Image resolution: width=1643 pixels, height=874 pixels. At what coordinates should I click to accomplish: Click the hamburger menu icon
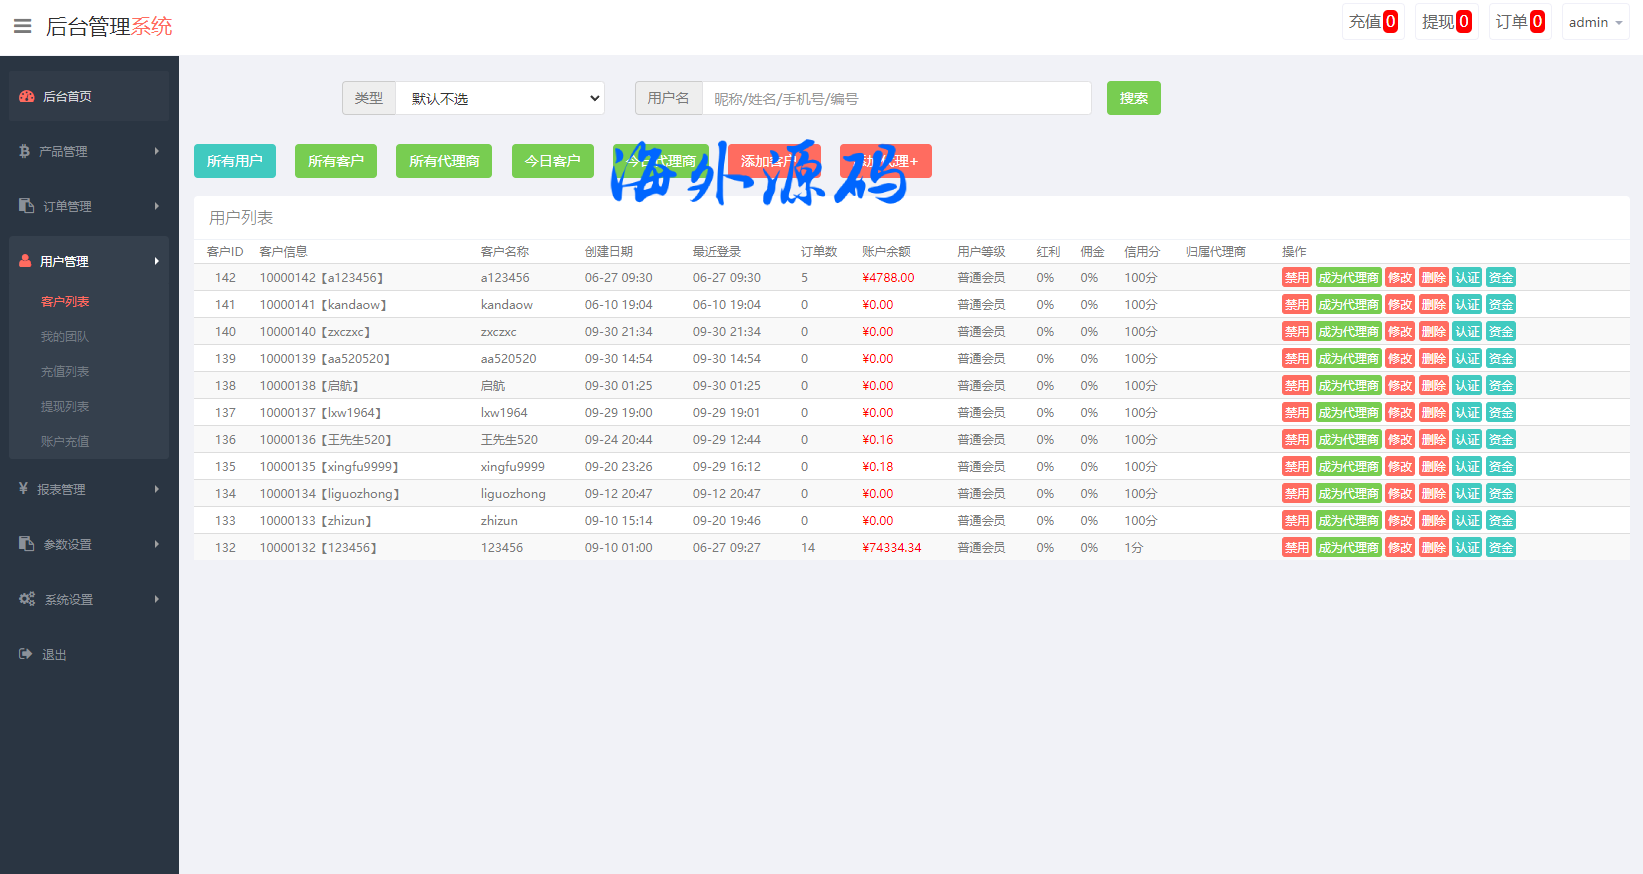(x=22, y=26)
